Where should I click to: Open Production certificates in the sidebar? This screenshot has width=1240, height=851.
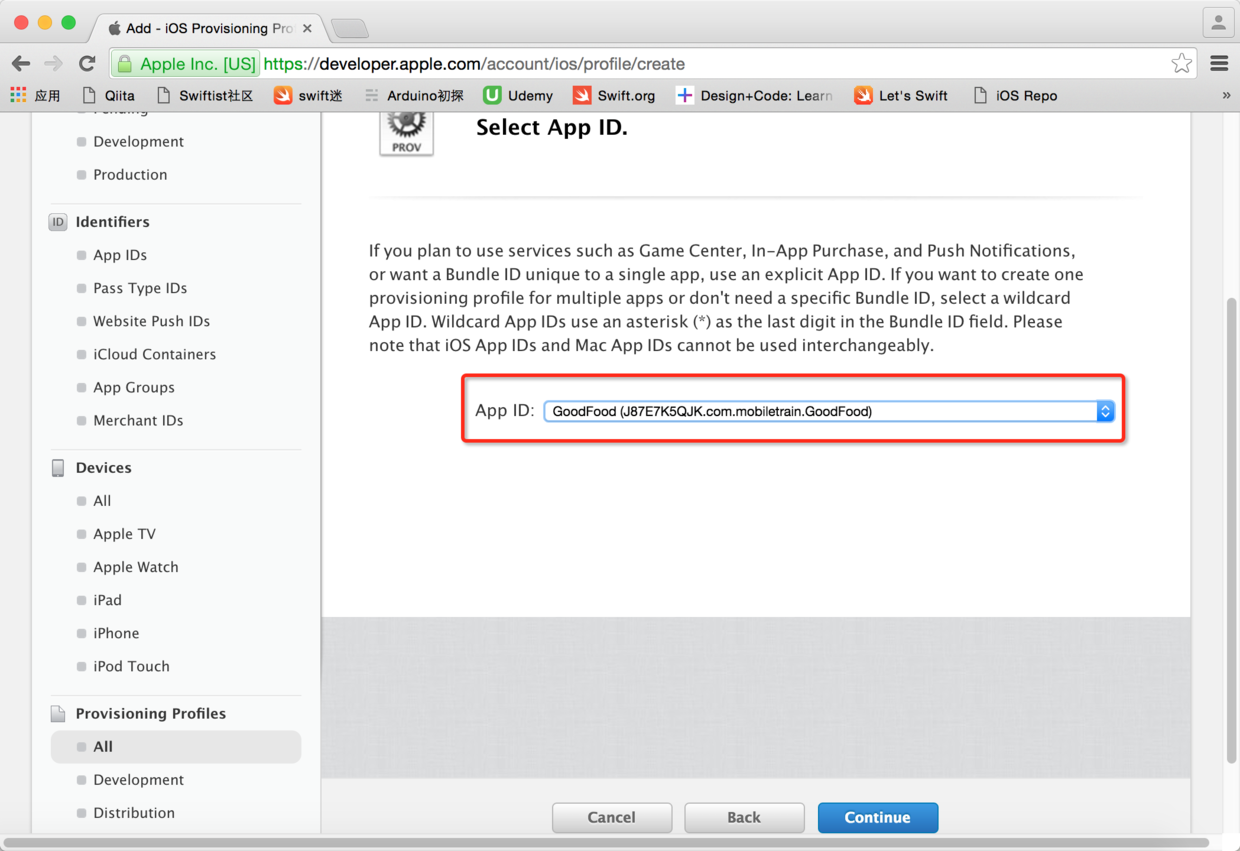click(130, 174)
